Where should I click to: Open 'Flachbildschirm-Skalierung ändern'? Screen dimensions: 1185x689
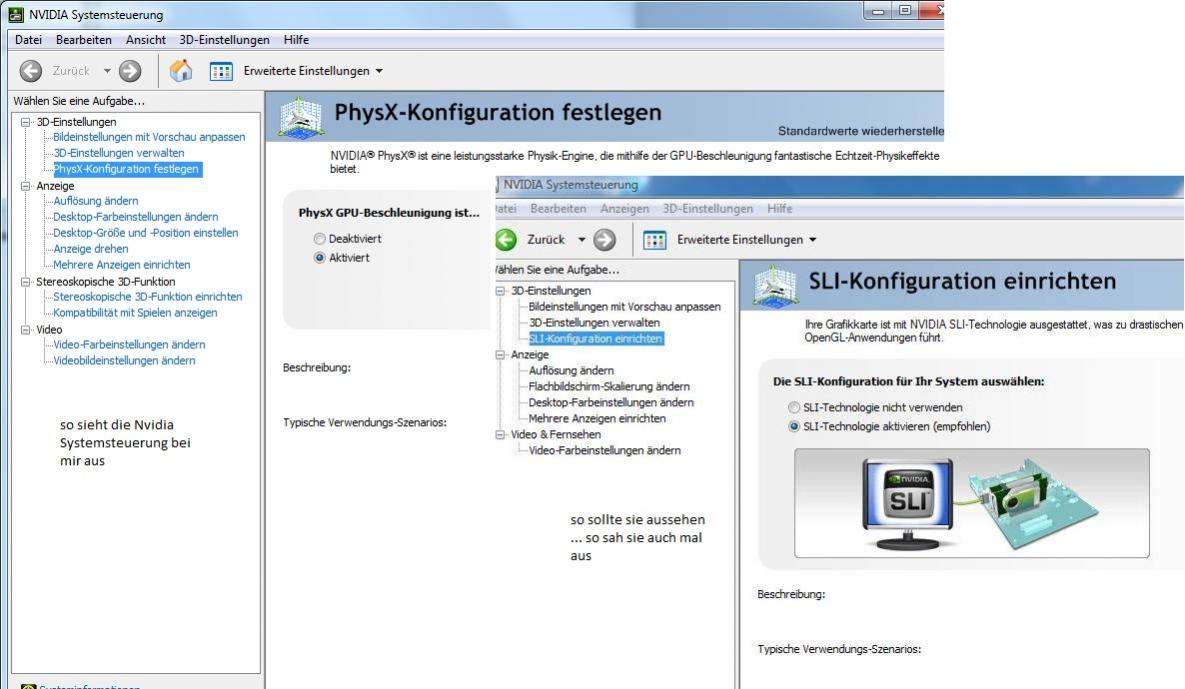click(x=609, y=387)
